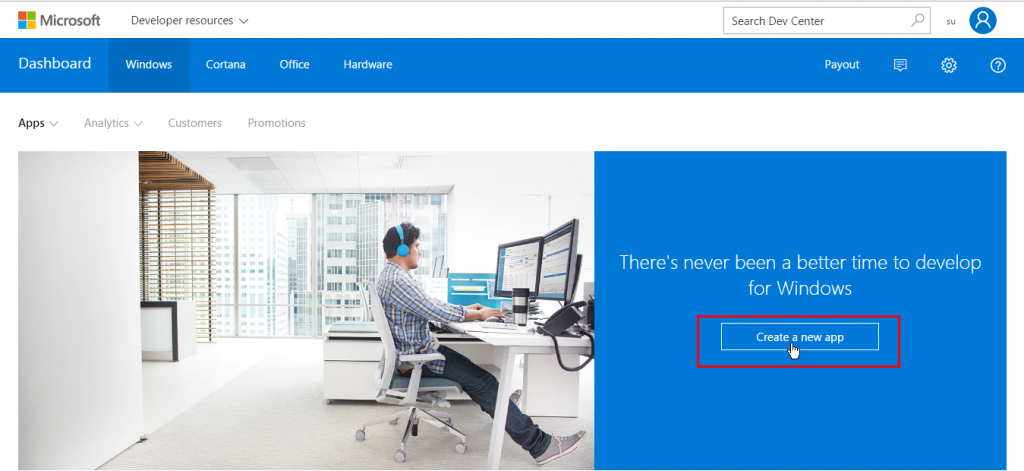Open the help question mark icon
The image size is (1024, 471).
coord(997,65)
